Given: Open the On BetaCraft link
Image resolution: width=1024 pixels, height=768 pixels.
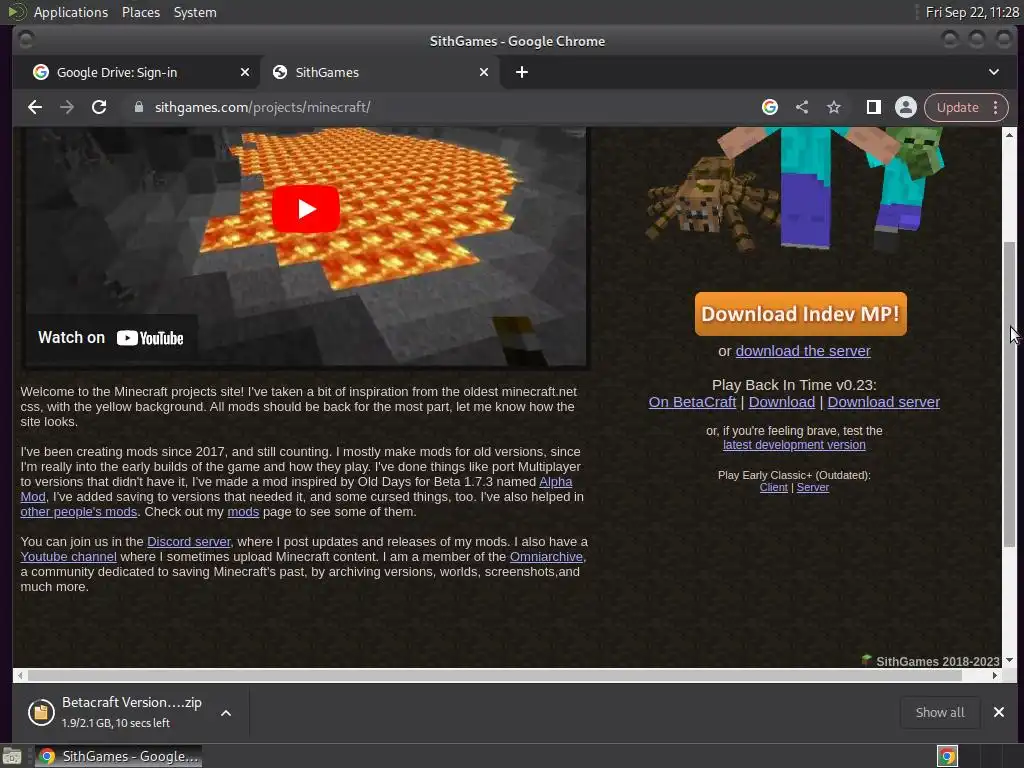Looking at the screenshot, I should coord(692,402).
